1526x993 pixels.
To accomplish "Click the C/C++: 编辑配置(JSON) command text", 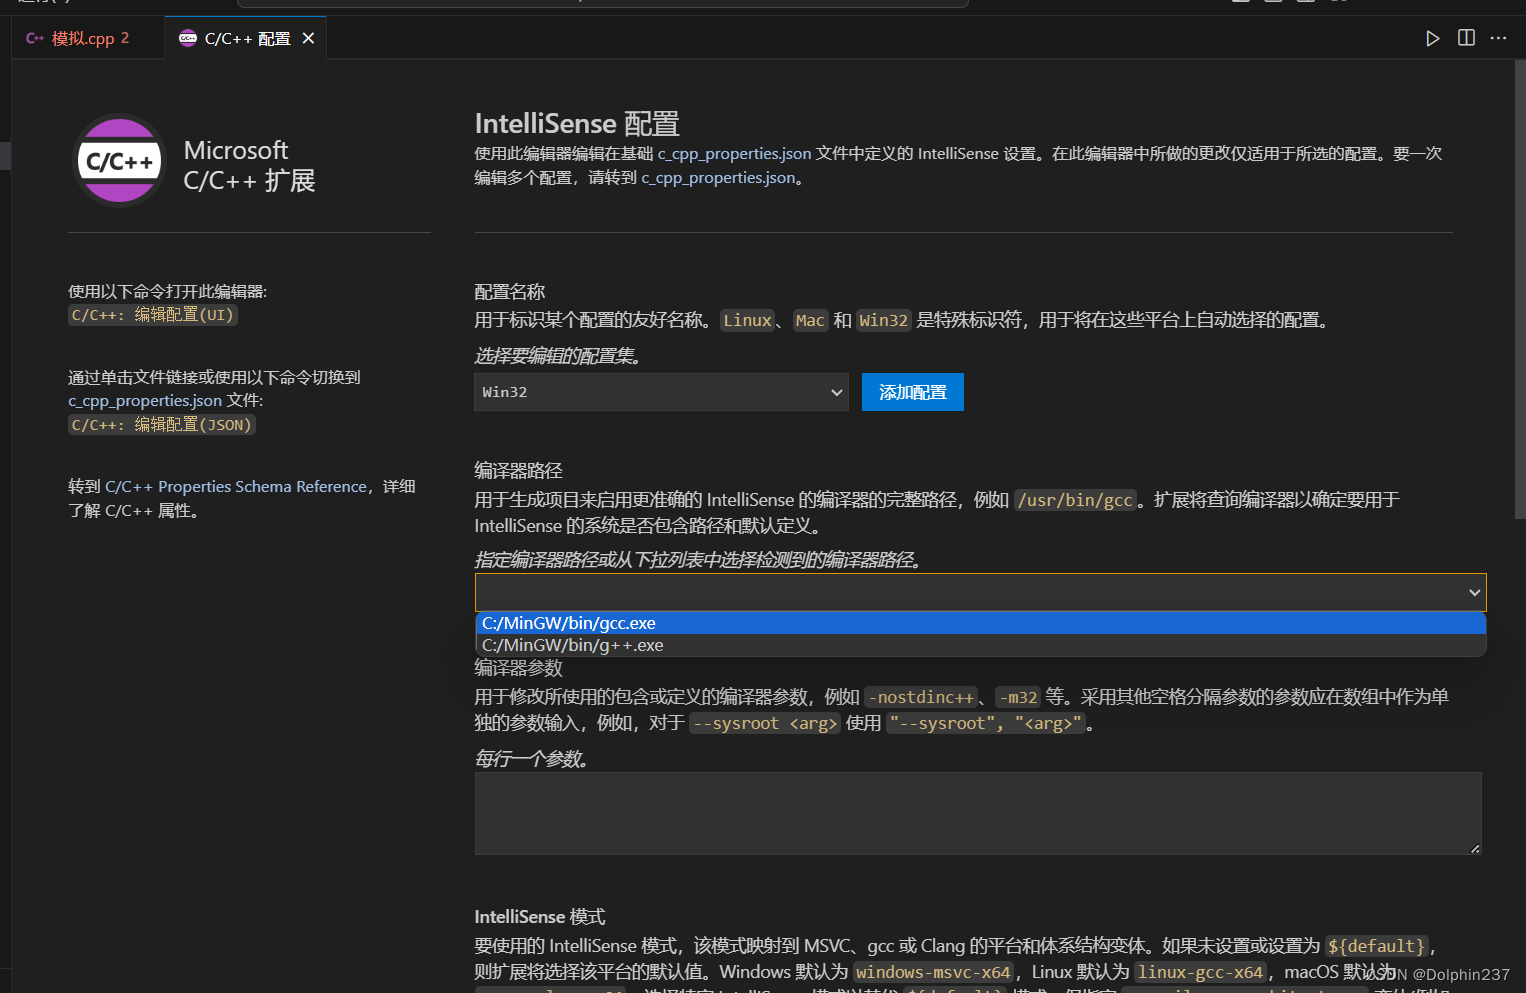I will click(x=161, y=425).
